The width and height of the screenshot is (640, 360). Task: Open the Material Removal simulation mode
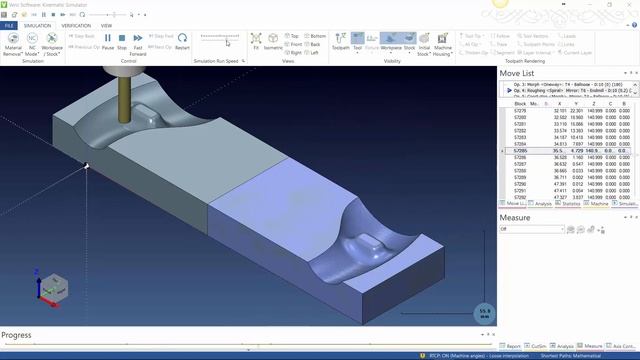click(x=13, y=44)
